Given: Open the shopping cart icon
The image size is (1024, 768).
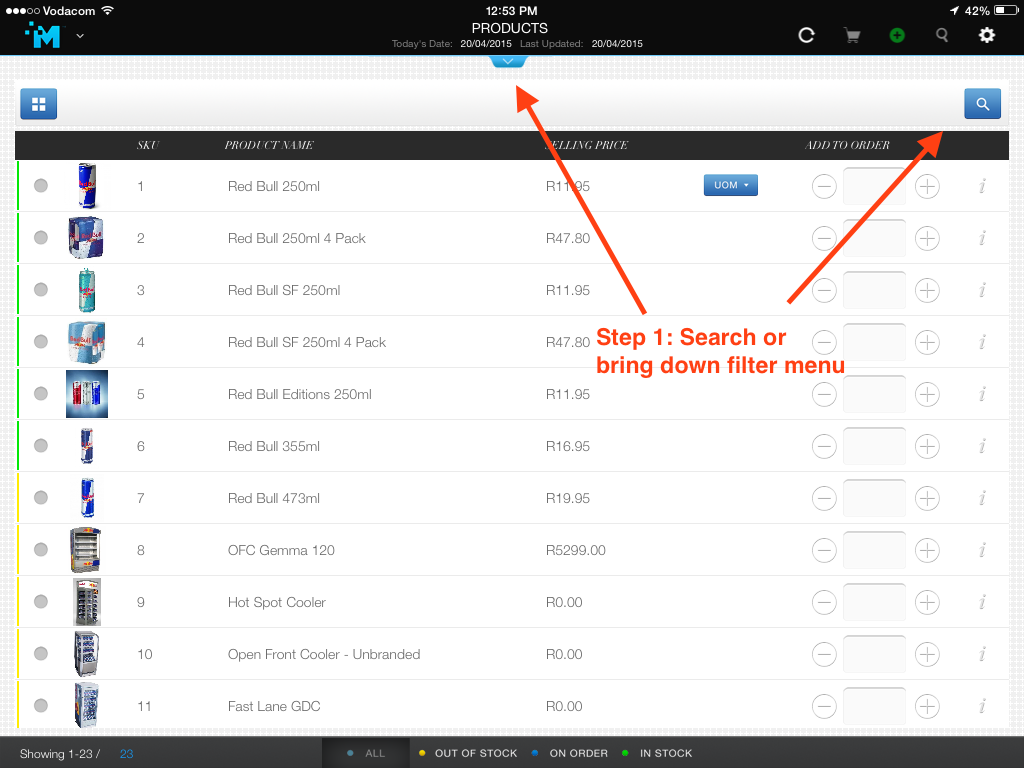Looking at the screenshot, I should (x=852, y=35).
